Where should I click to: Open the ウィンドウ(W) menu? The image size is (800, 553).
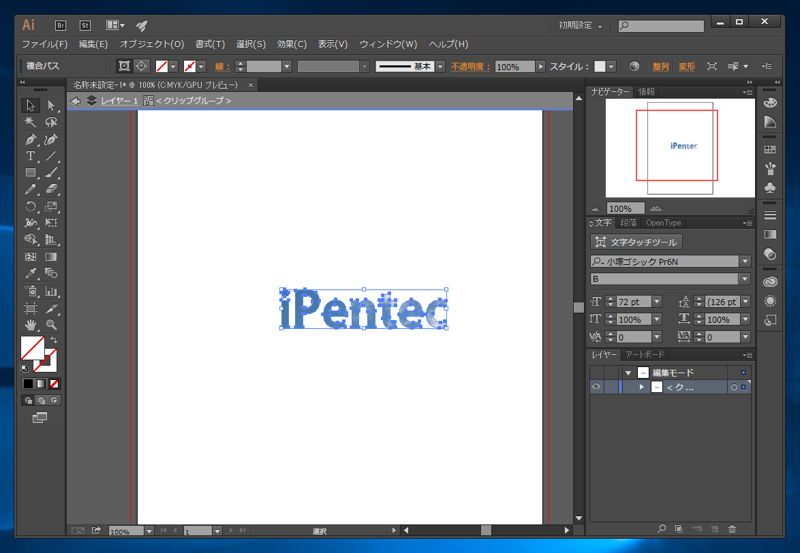pos(388,44)
